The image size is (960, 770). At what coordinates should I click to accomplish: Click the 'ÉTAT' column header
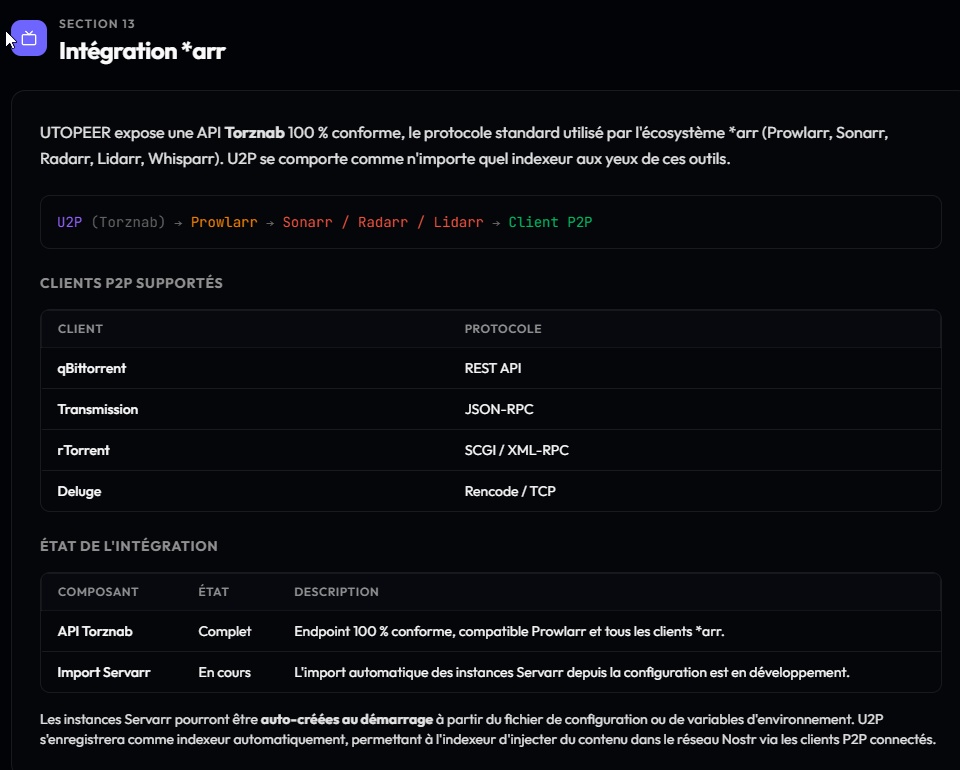214,592
